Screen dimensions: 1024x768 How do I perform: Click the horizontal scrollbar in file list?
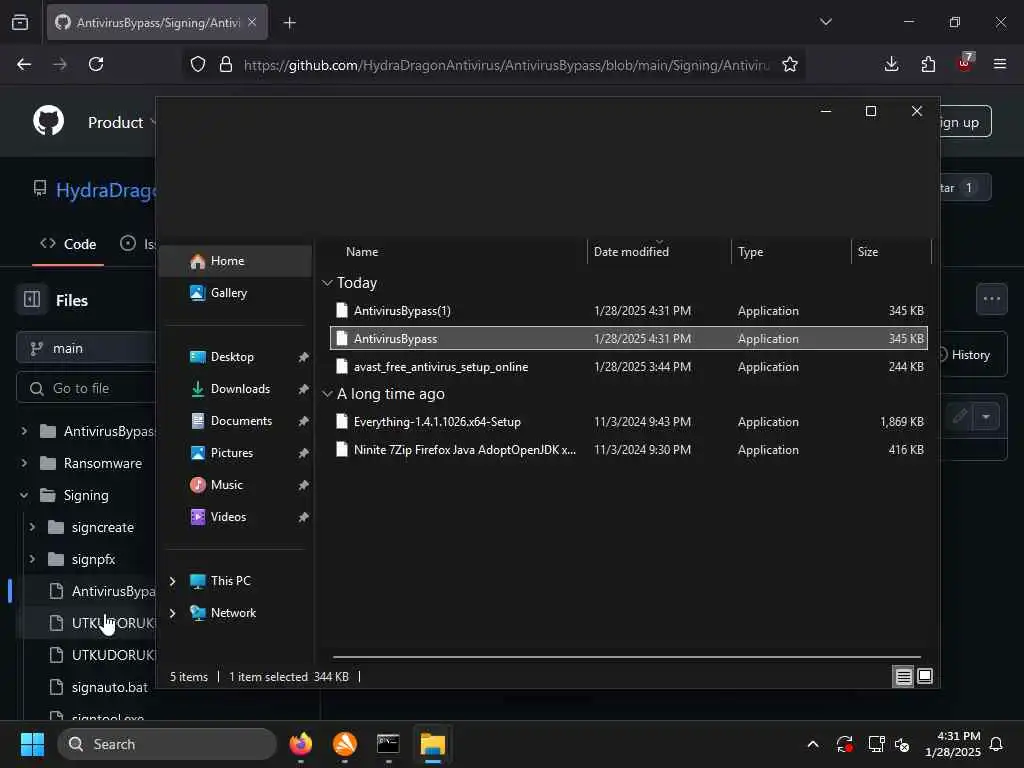[x=626, y=657]
